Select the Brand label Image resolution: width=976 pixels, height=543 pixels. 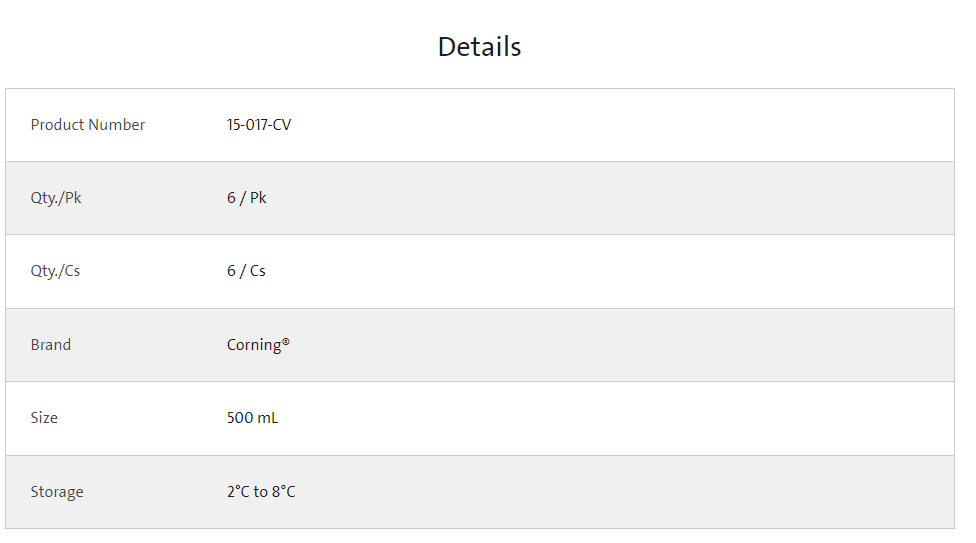click(50, 344)
